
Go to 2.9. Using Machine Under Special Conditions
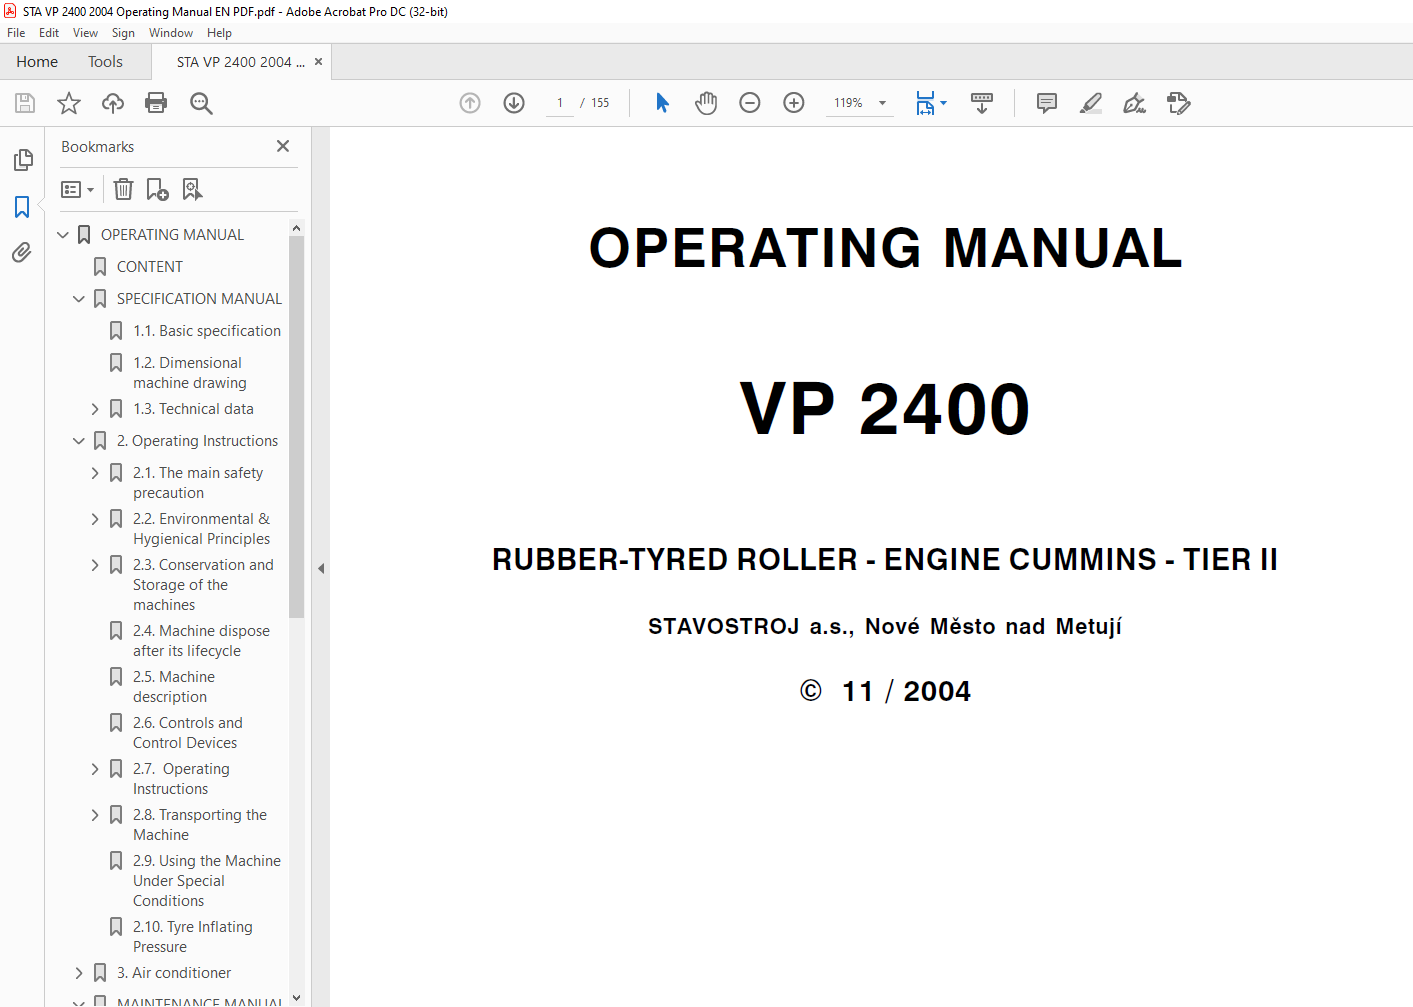pyautogui.click(x=207, y=881)
